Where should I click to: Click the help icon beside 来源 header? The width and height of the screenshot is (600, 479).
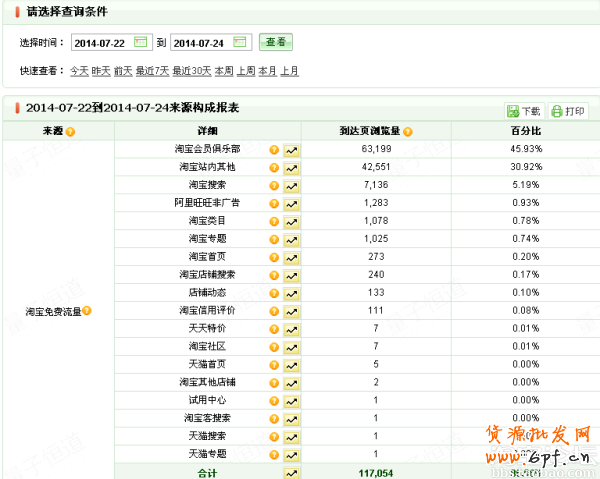[x=70, y=131]
